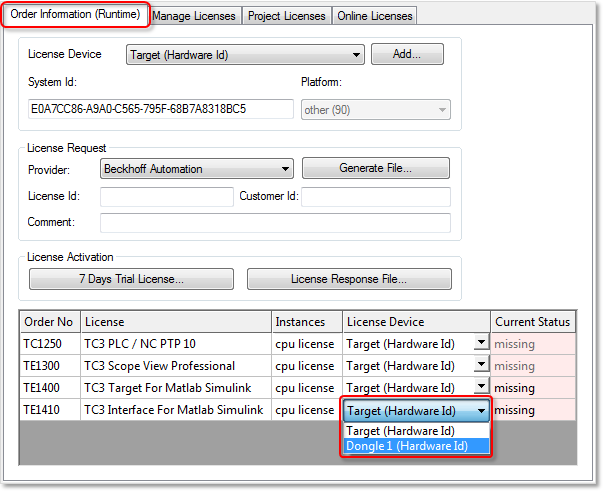Click the Instances column header
The image size is (603, 491).
307,322
